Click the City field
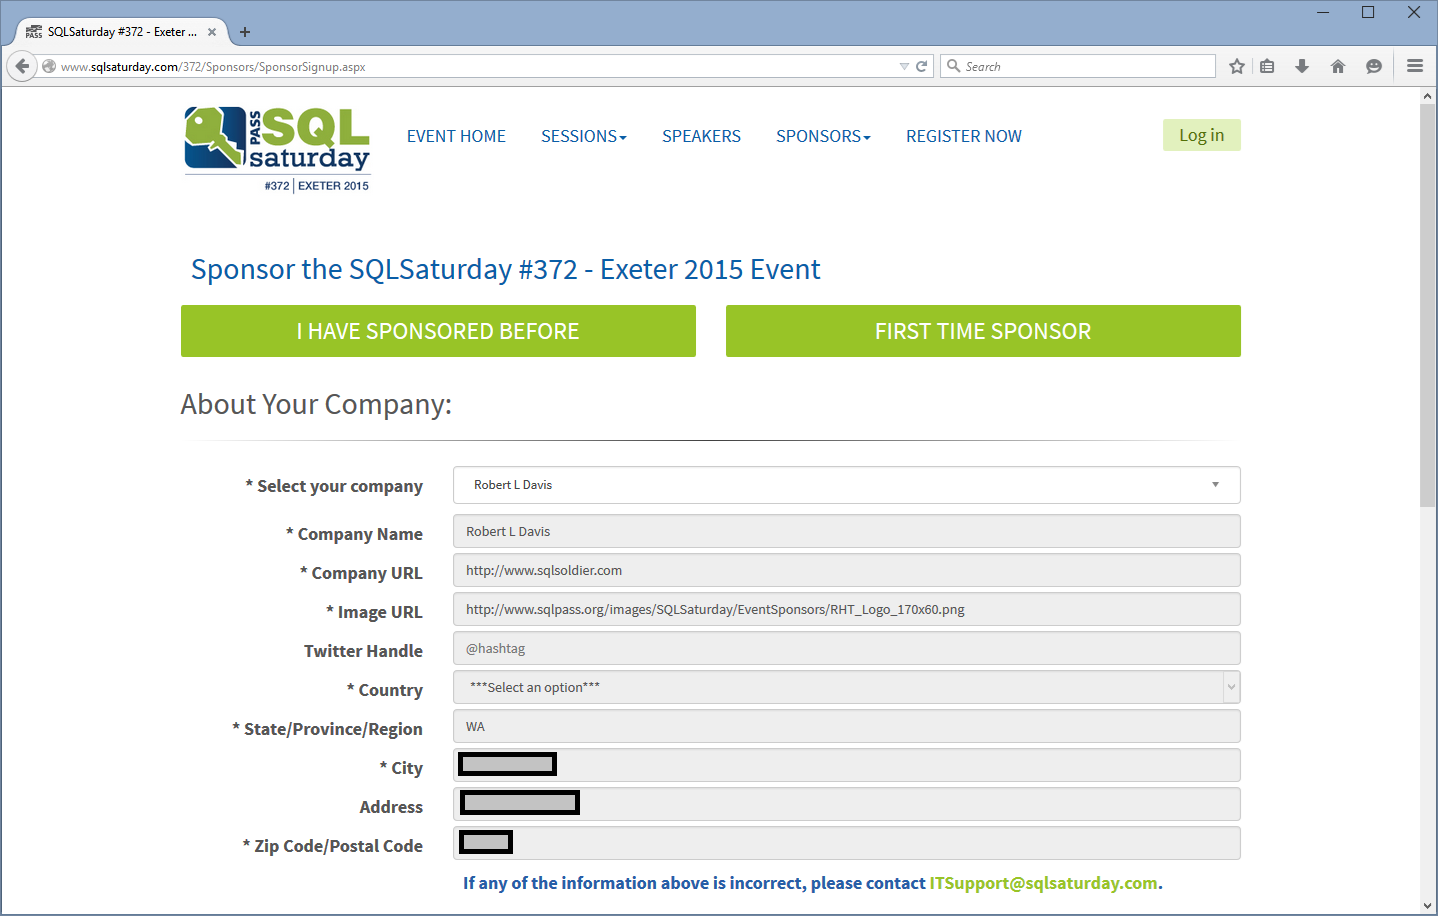This screenshot has width=1438, height=916. [846, 765]
